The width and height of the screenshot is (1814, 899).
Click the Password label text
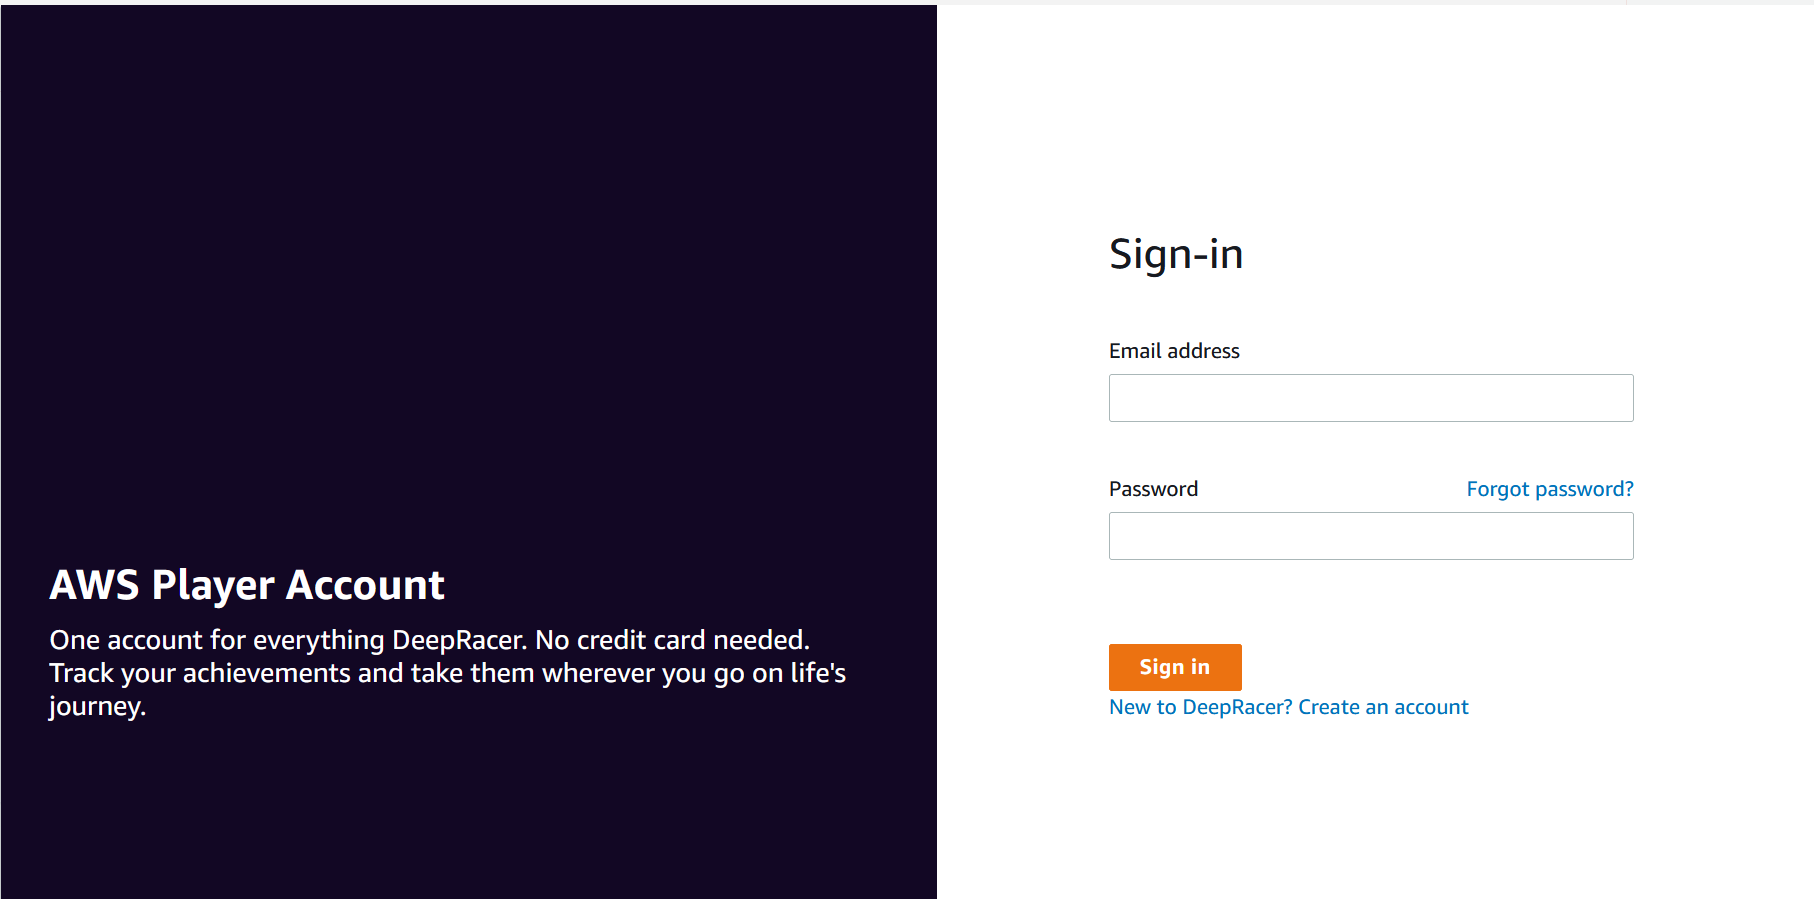pyautogui.click(x=1153, y=488)
